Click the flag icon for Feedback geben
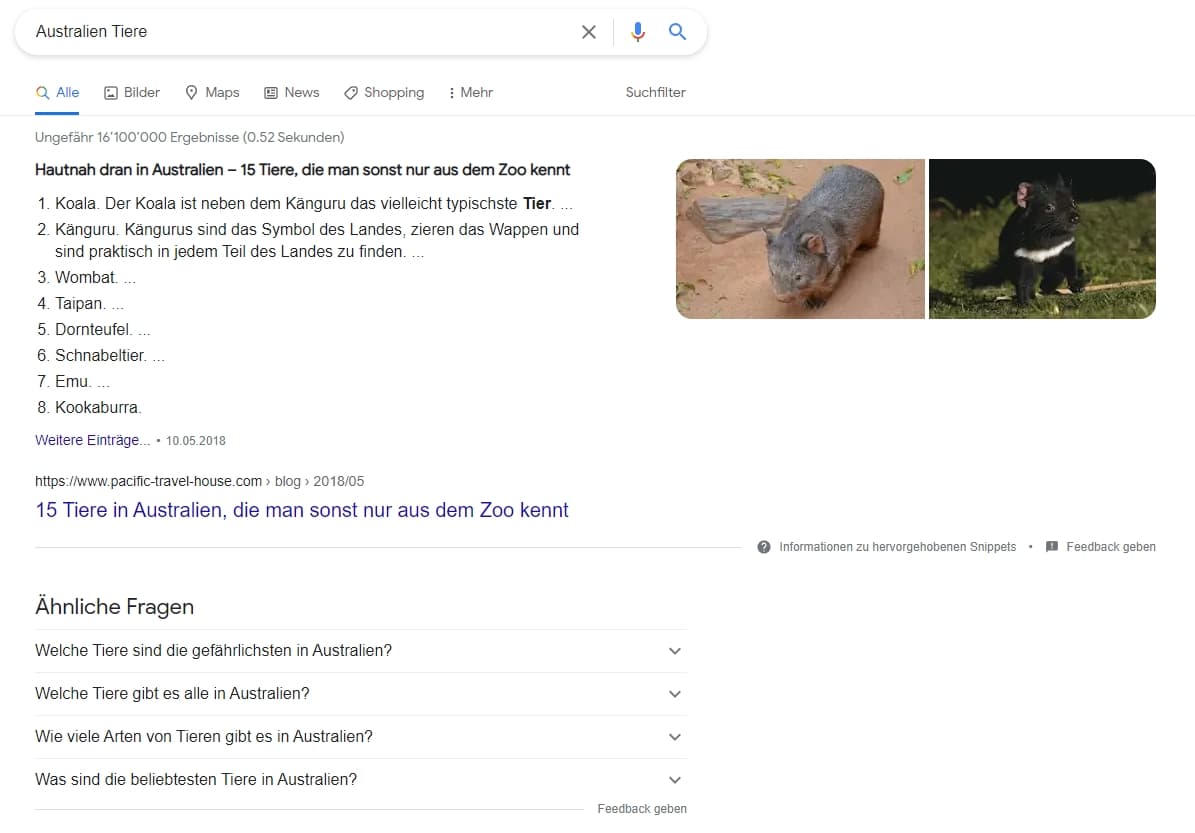The height and width of the screenshot is (833, 1195). (1051, 547)
